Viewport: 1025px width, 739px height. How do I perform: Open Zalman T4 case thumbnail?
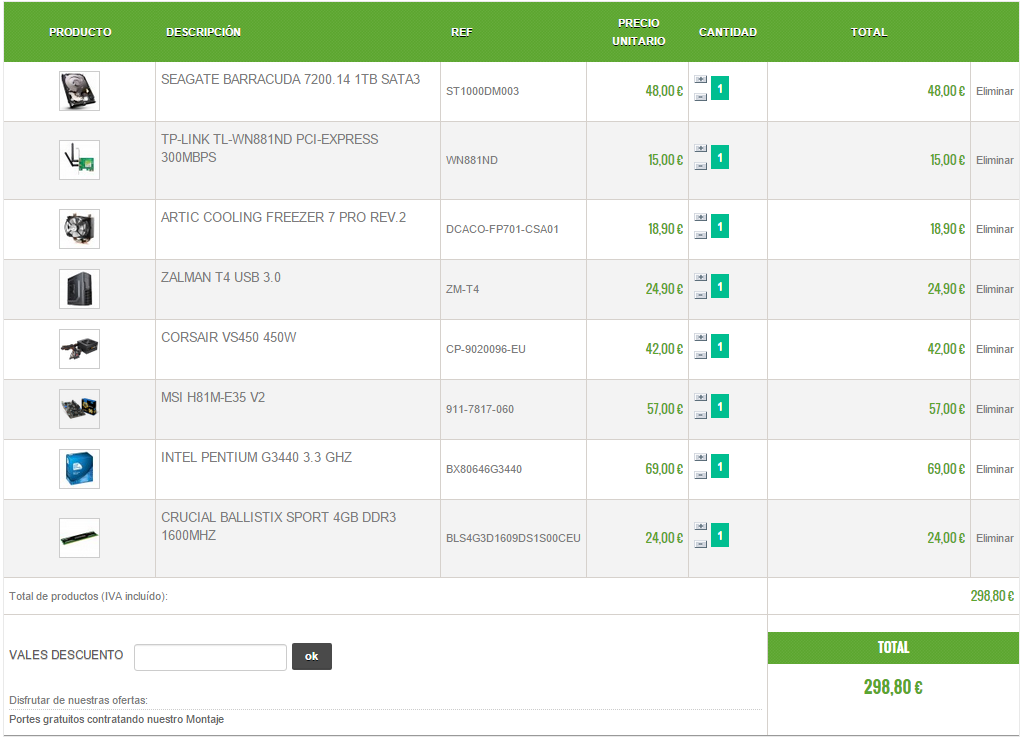[x=79, y=289]
